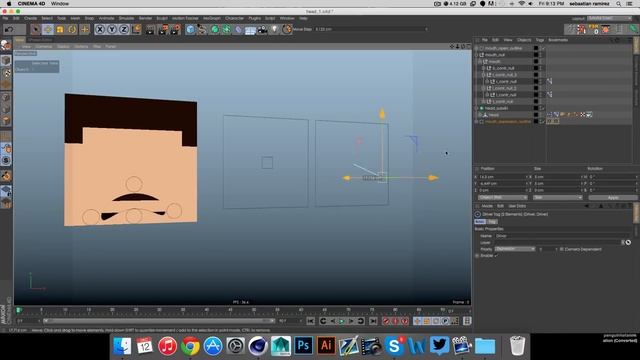640x360 pixels.
Task: Open the Object (Rel) coordinate mode dropdown
Action: point(502,198)
